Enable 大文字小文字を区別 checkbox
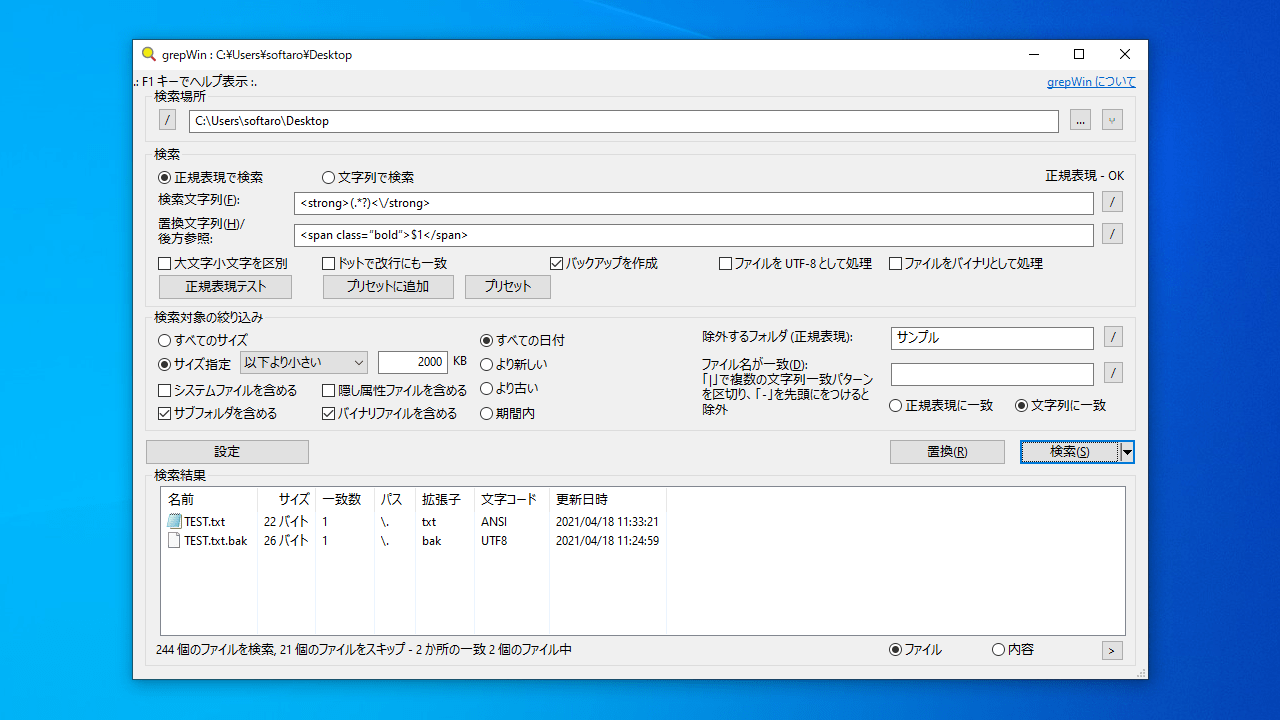 [x=223, y=264]
